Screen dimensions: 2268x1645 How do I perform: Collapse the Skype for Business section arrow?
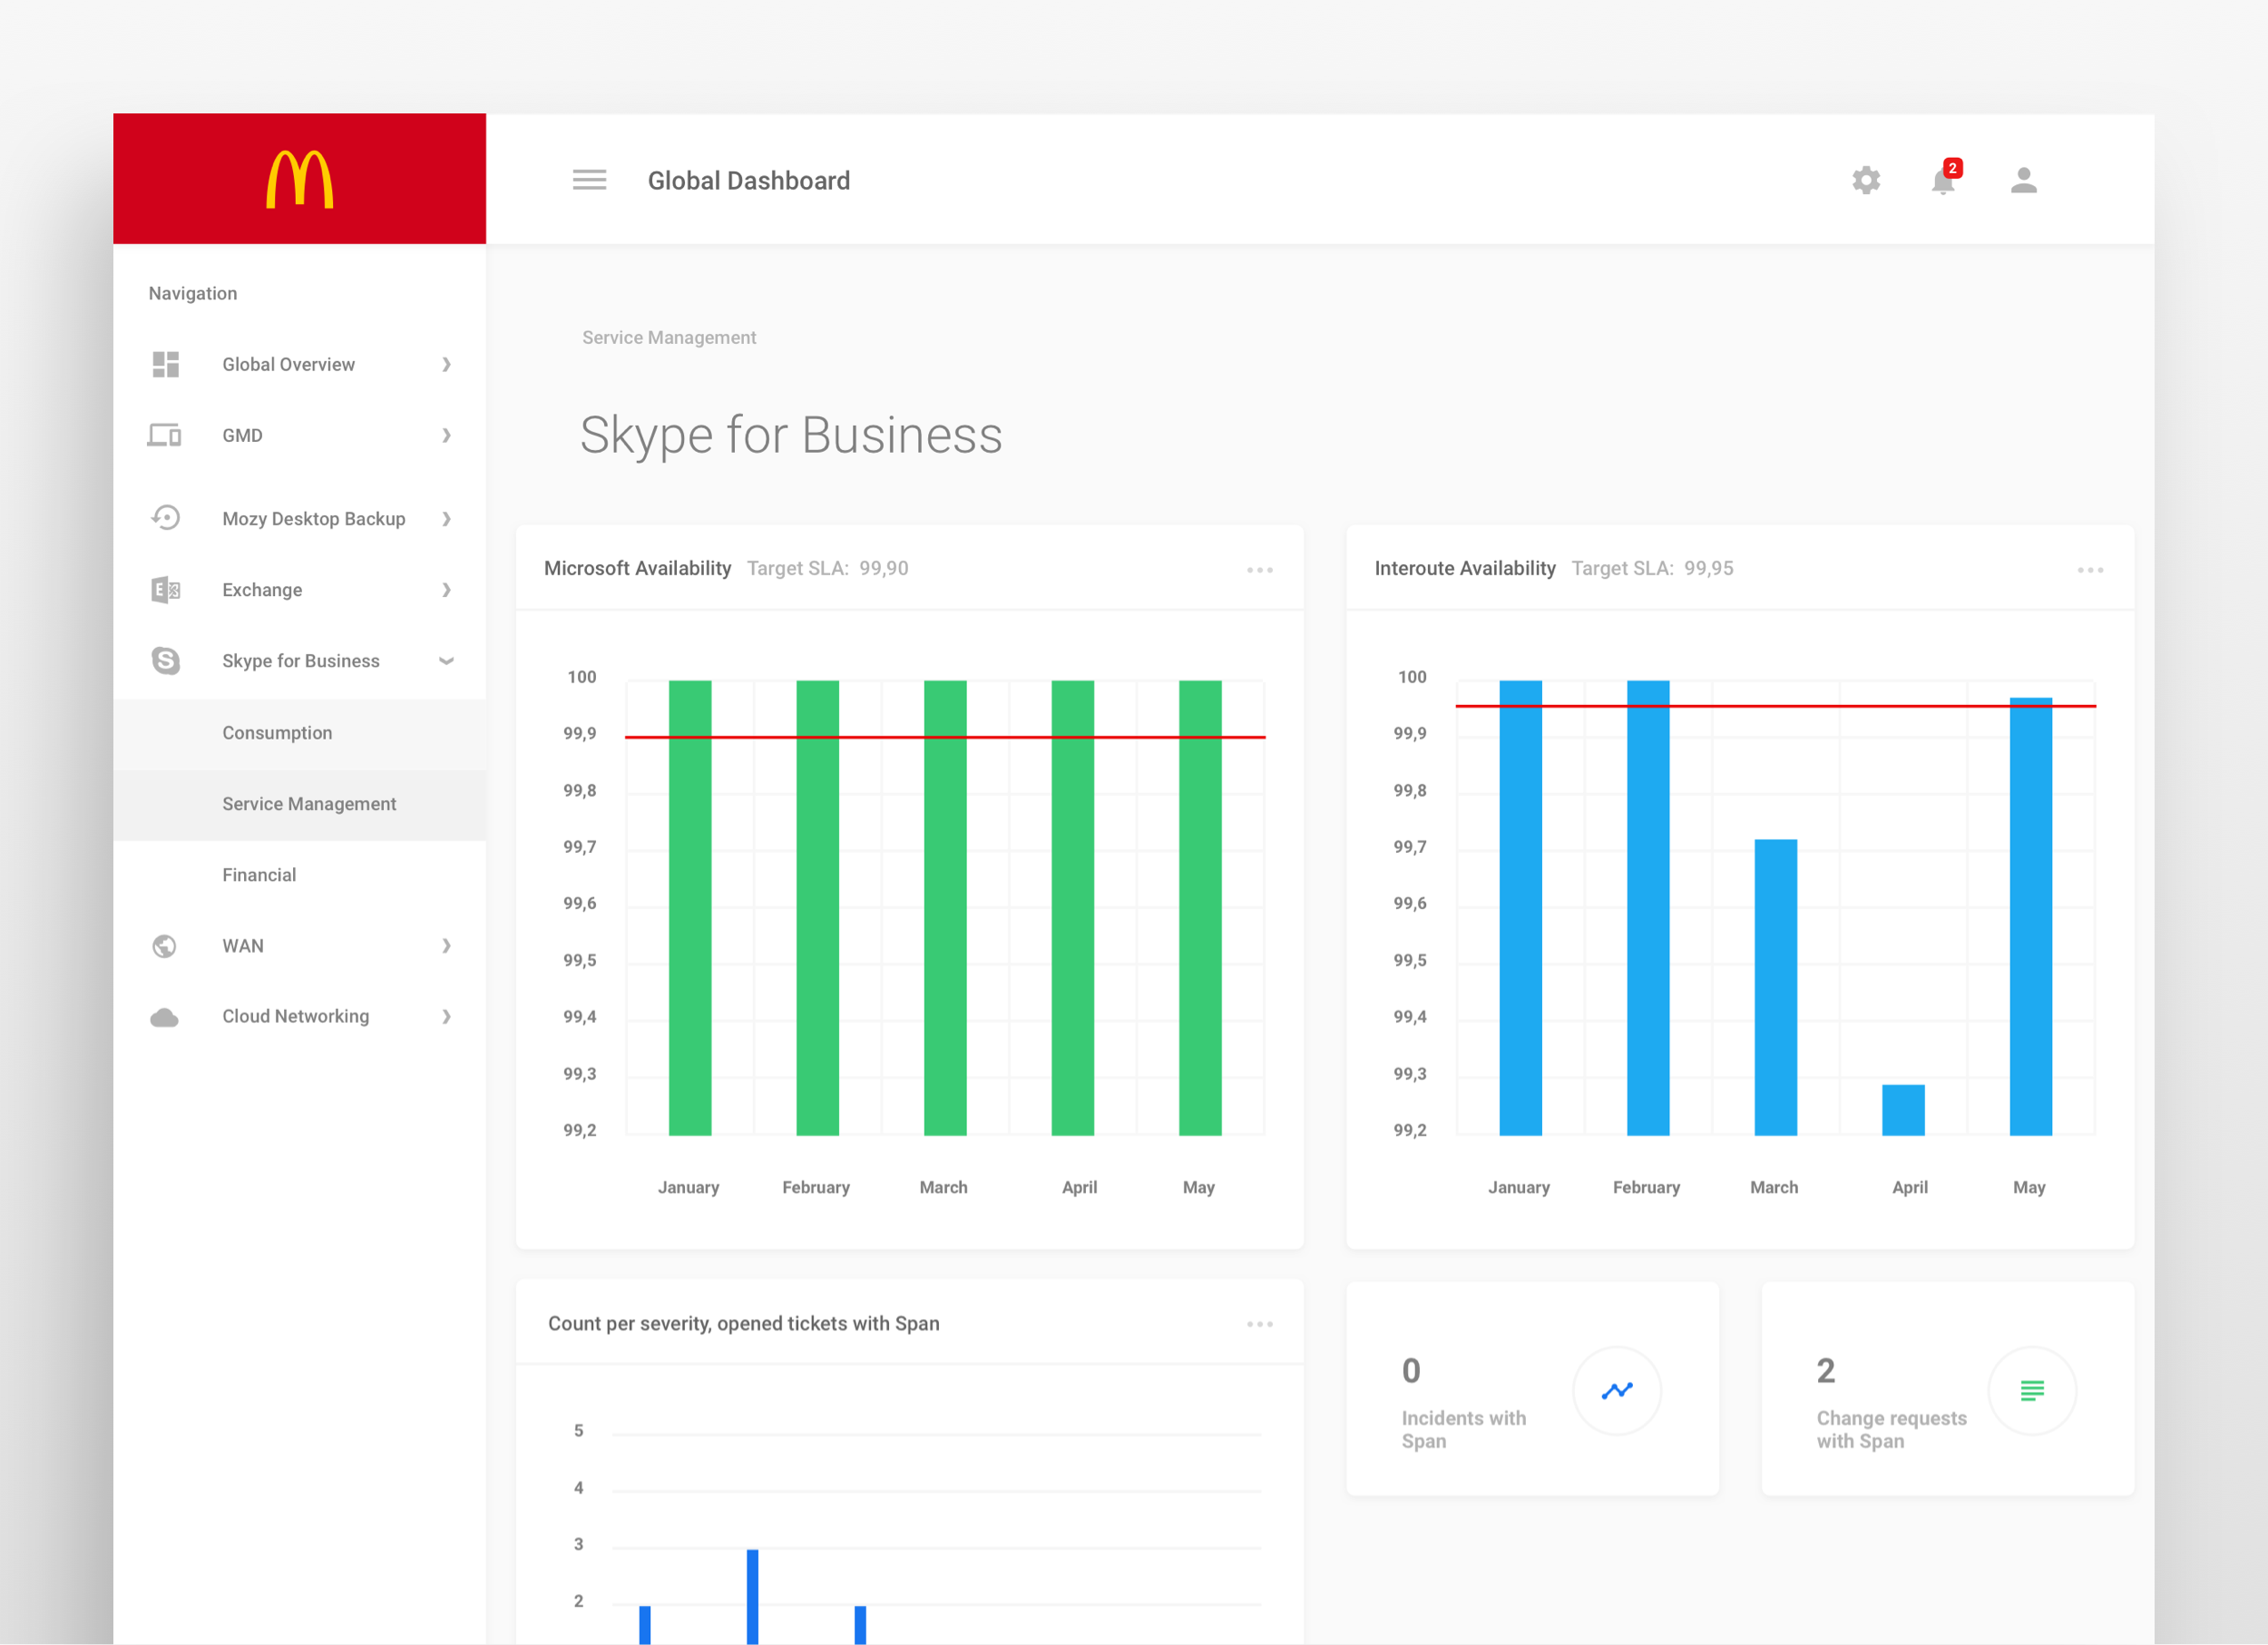(x=446, y=661)
